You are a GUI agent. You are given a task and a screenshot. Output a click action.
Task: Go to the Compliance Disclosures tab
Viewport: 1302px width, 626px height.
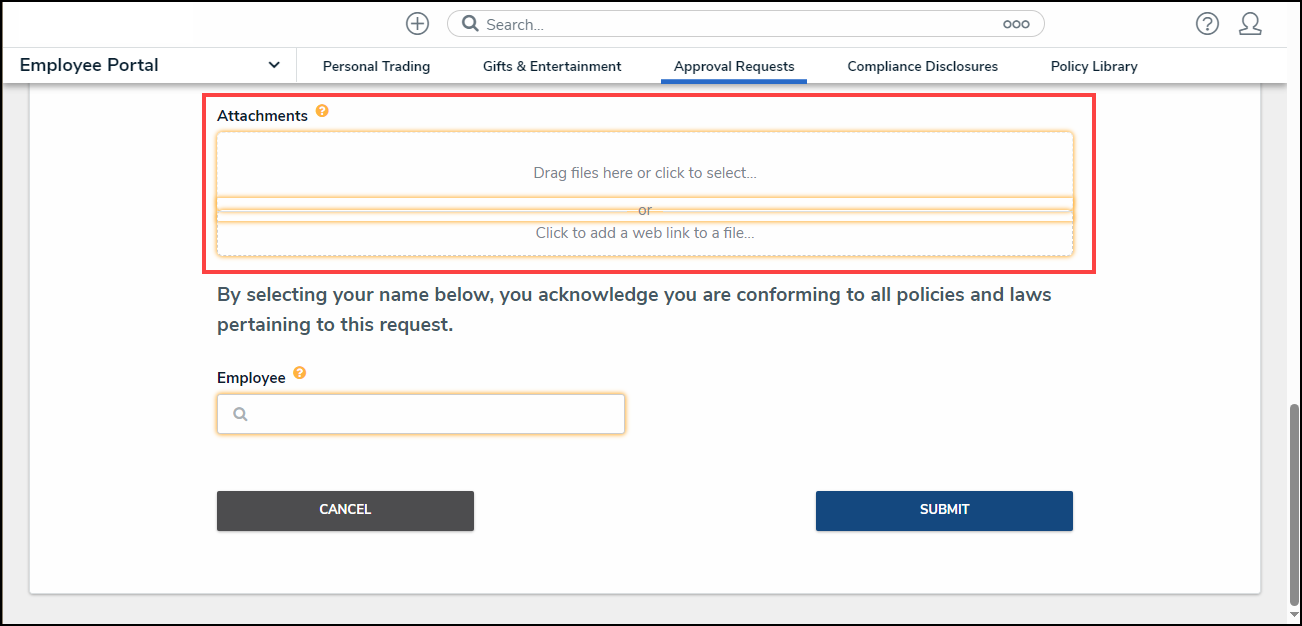pos(922,66)
